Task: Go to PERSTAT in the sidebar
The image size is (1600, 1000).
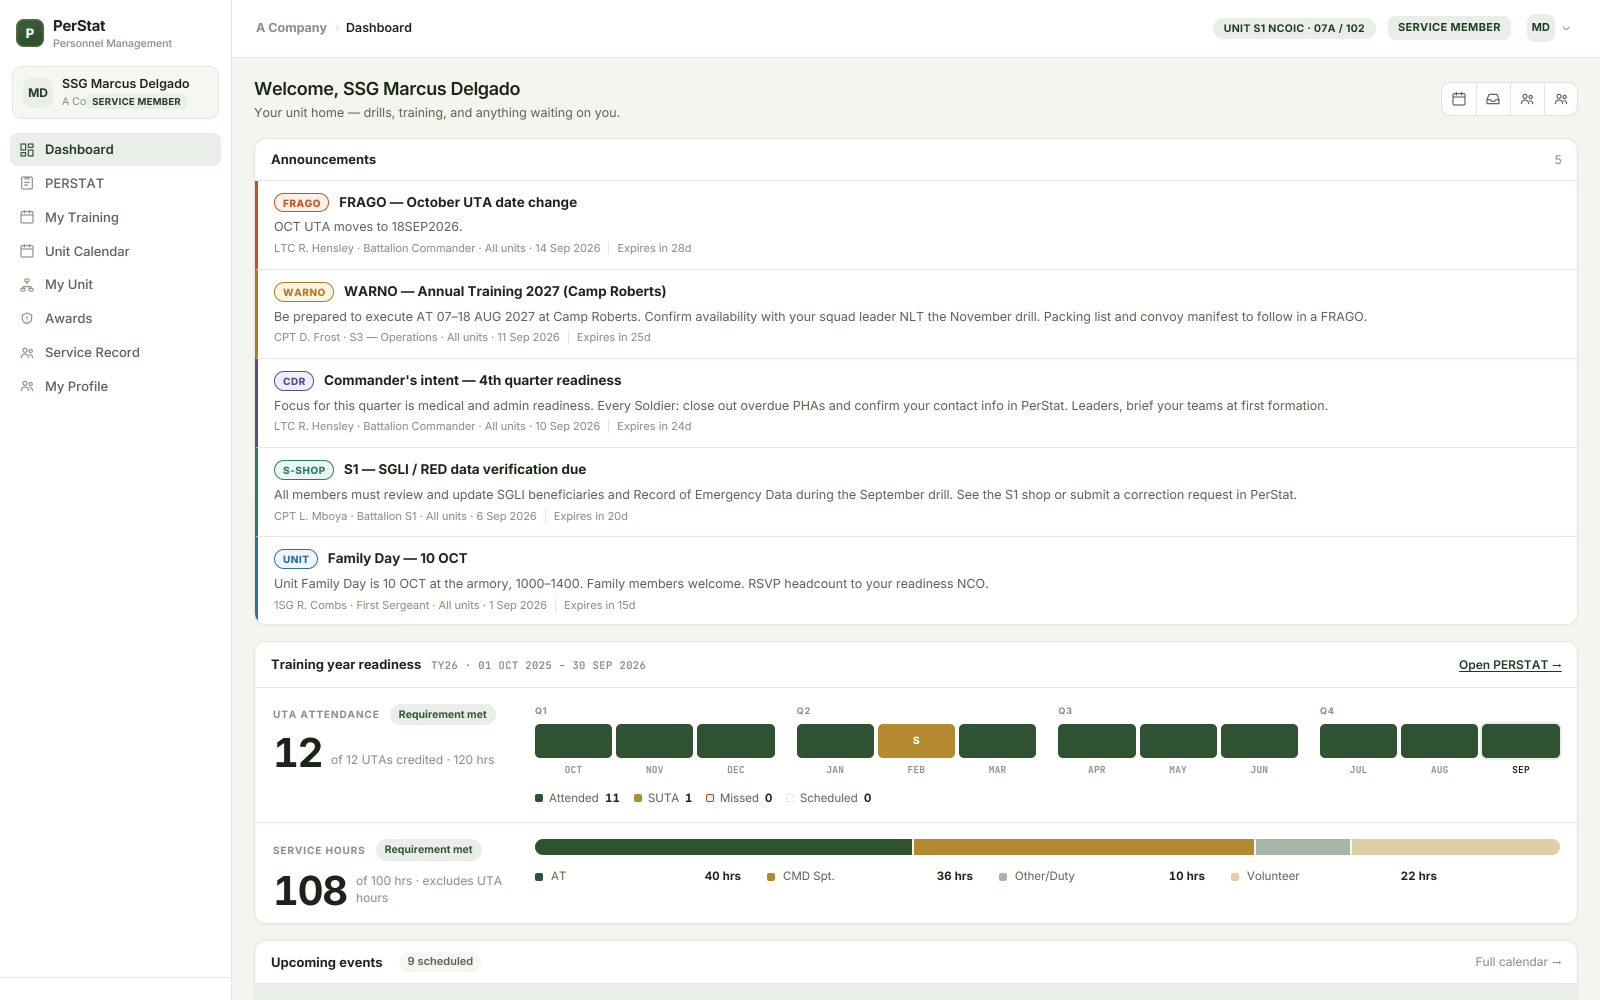Action: click(x=115, y=183)
